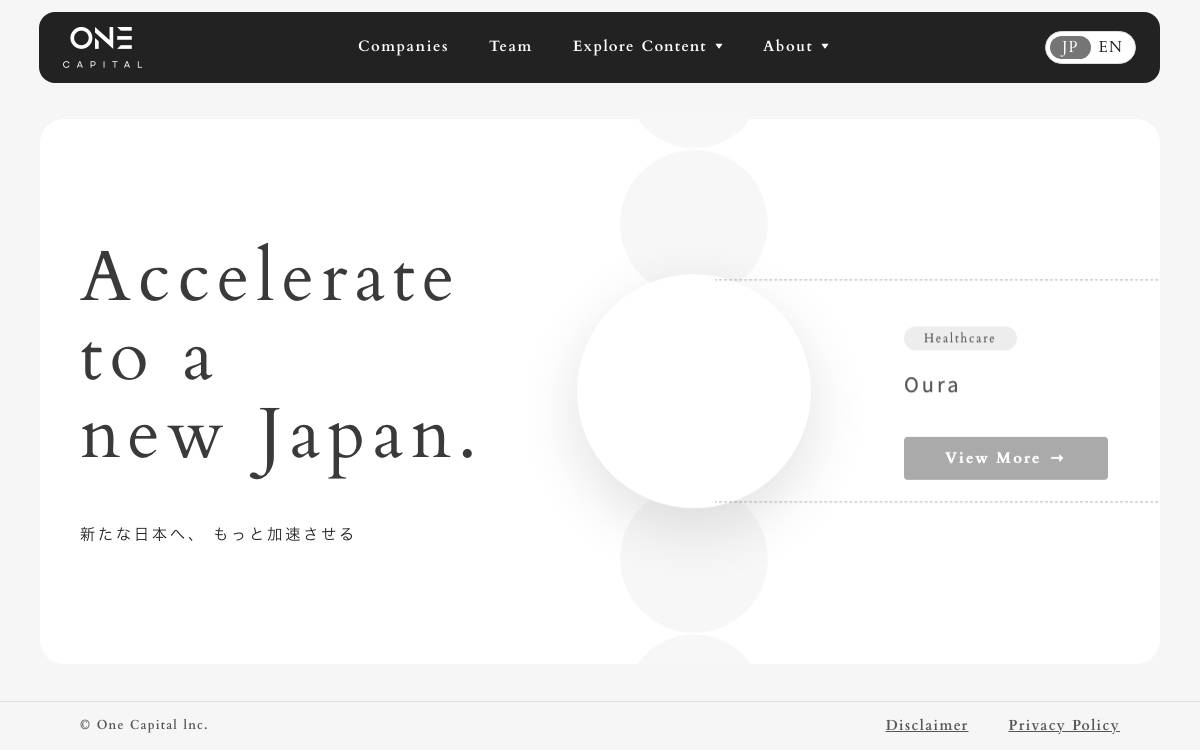Go to the Team page
1200x750 pixels.
(510, 46)
